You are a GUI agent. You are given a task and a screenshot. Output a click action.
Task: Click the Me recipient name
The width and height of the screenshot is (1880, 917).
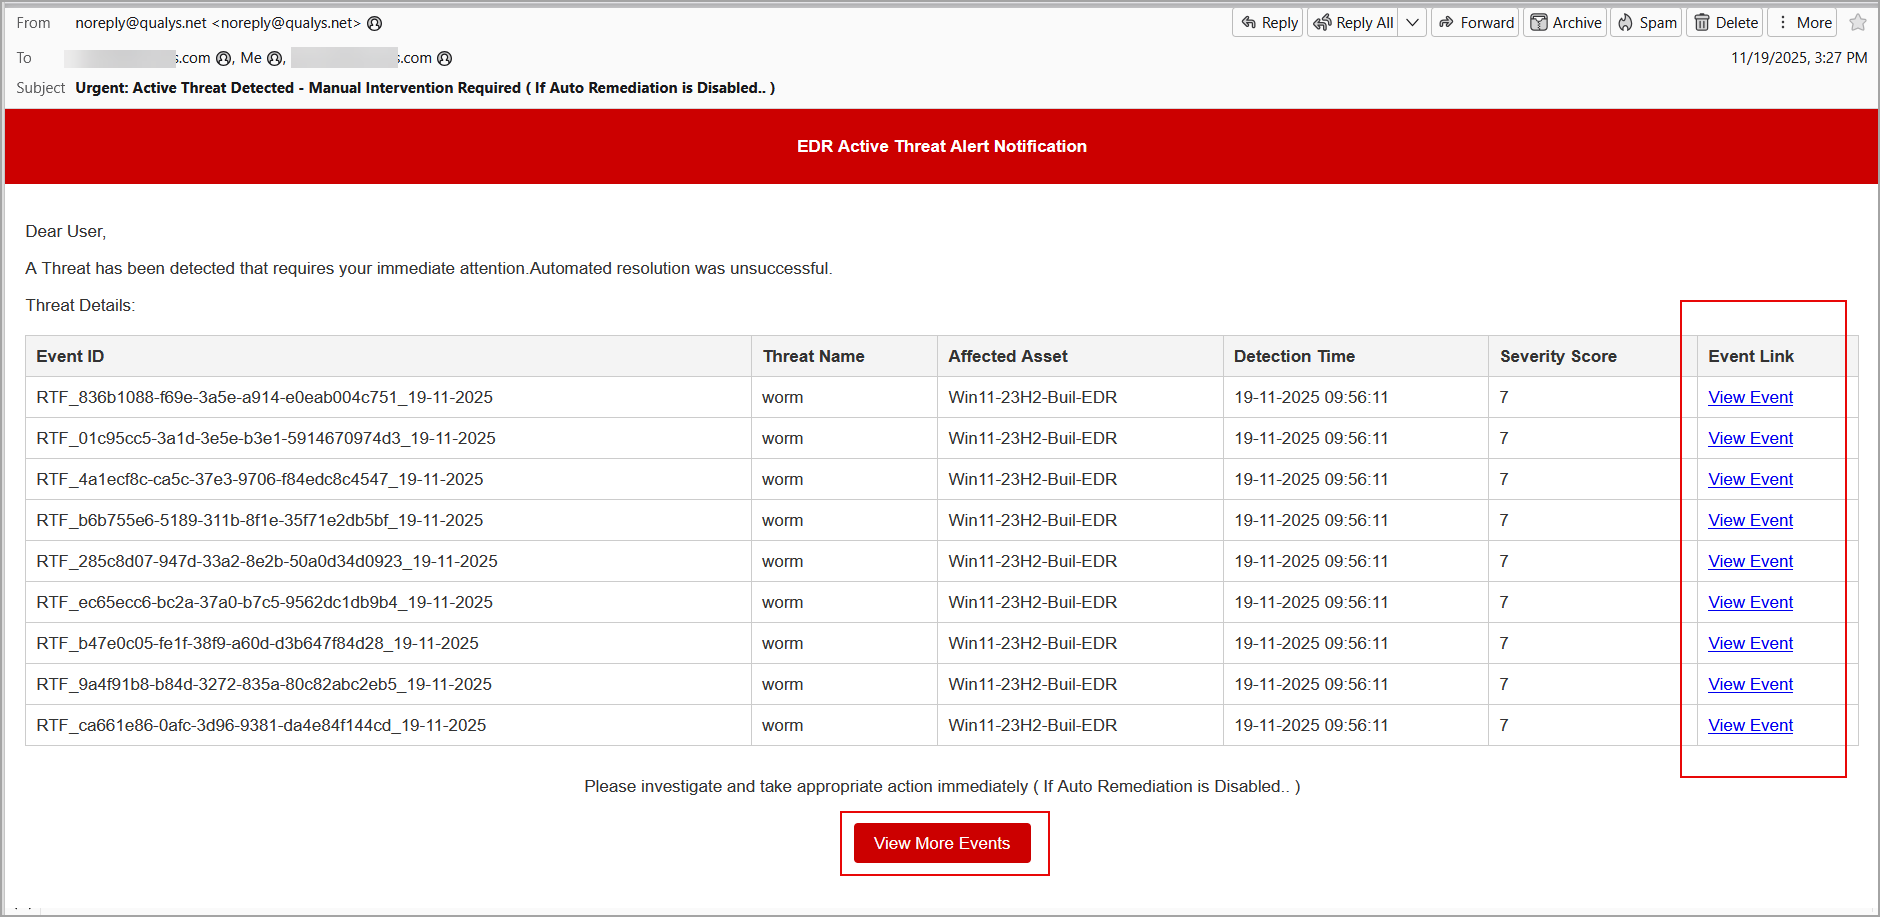click(251, 58)
